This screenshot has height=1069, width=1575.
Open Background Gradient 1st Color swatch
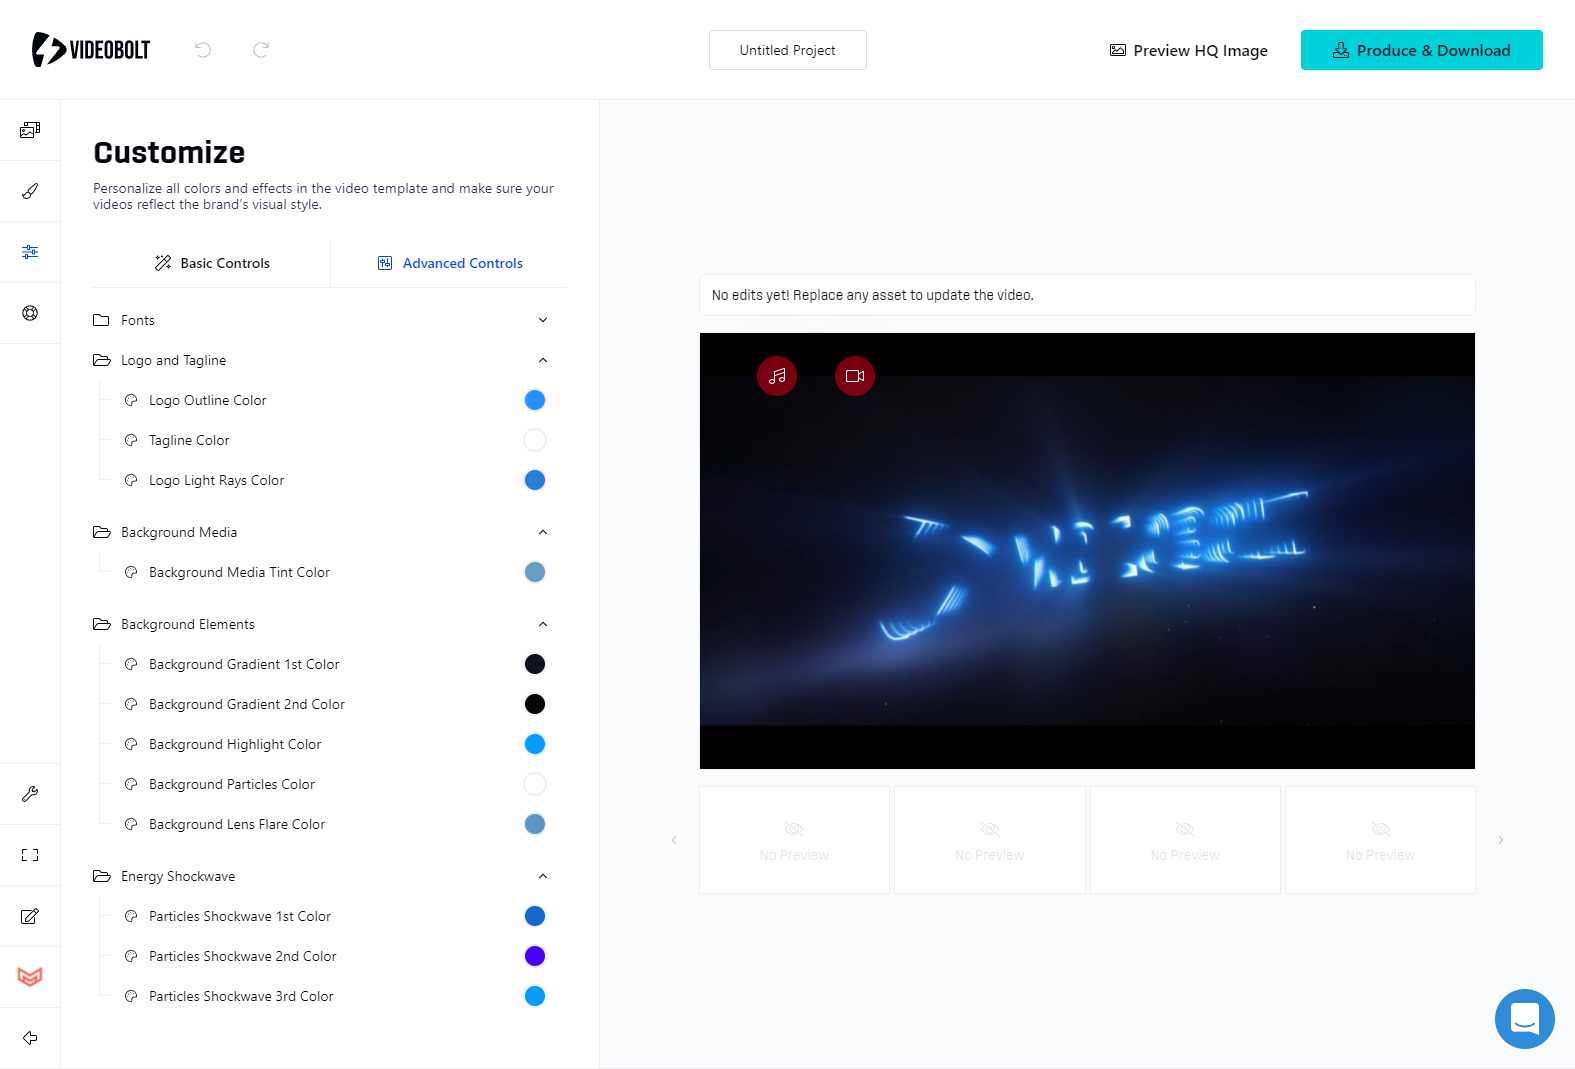535,664
